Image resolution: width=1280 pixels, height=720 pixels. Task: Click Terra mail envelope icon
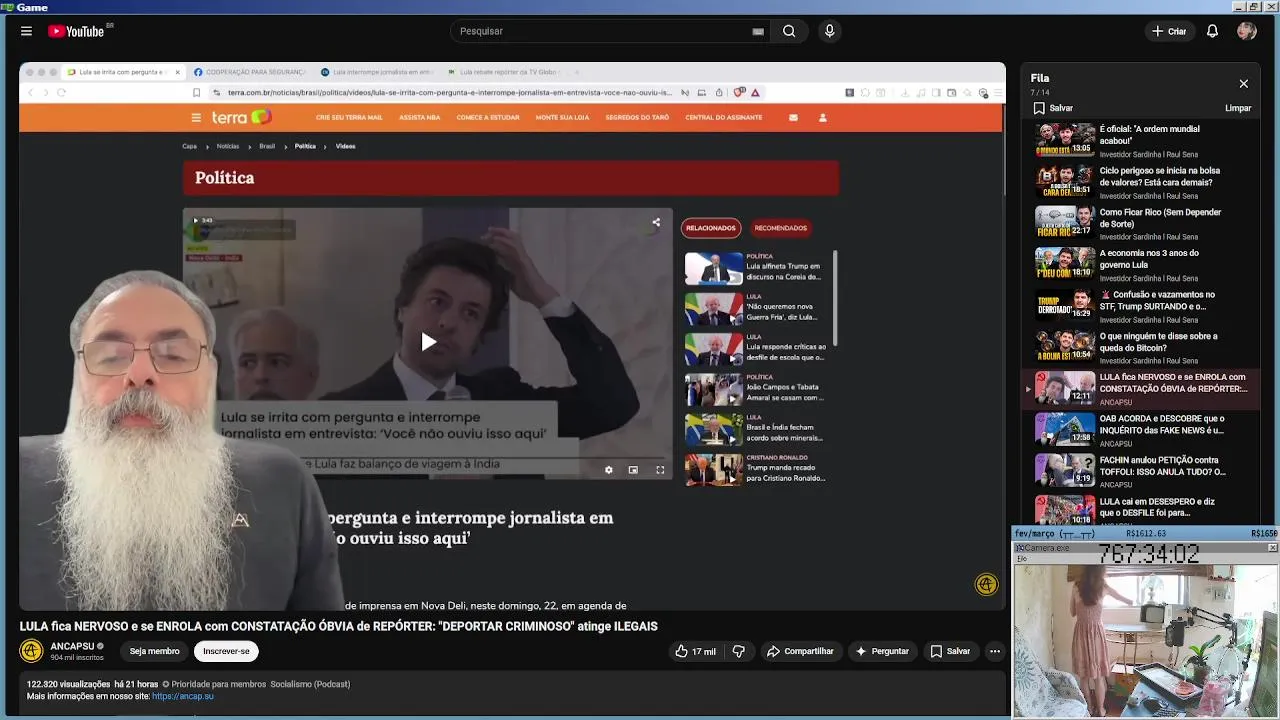[x=793, y=117]
